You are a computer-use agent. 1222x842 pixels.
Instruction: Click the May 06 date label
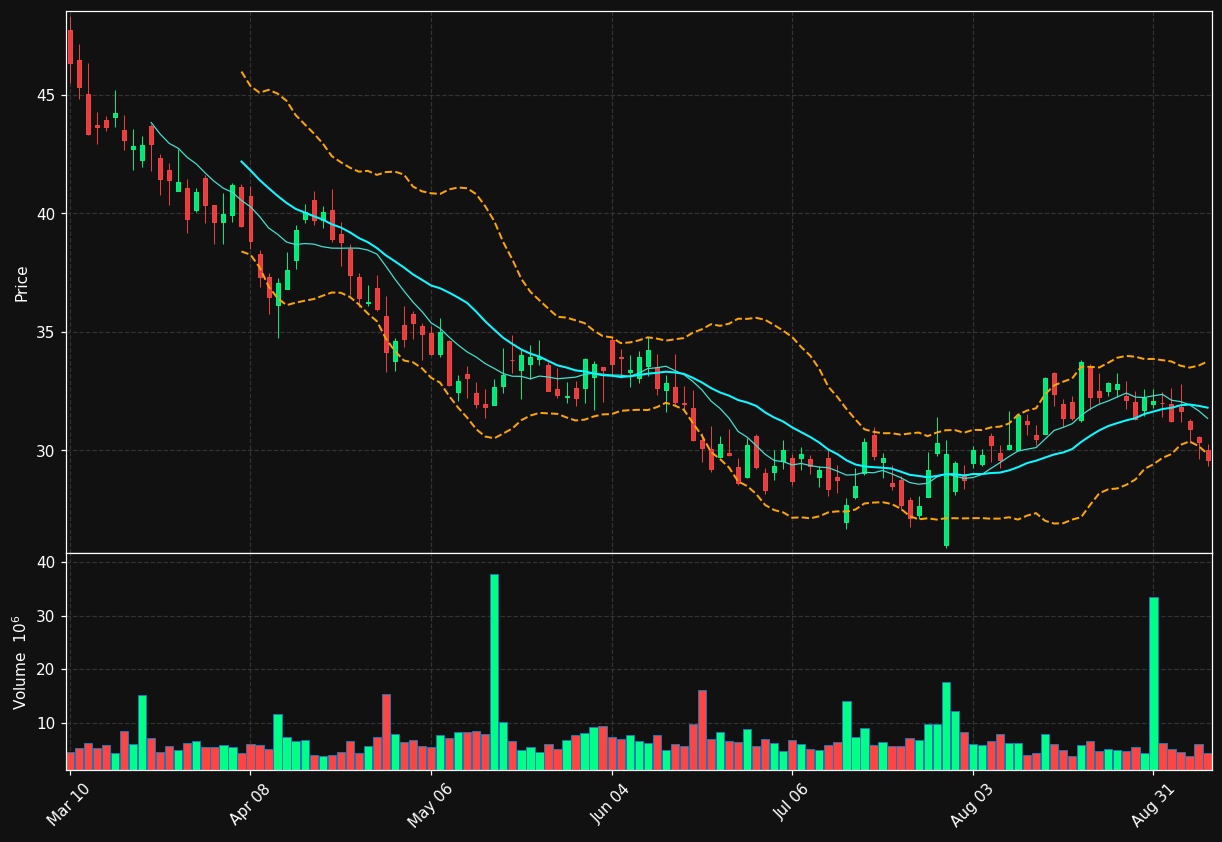click(x=431, y=803)
